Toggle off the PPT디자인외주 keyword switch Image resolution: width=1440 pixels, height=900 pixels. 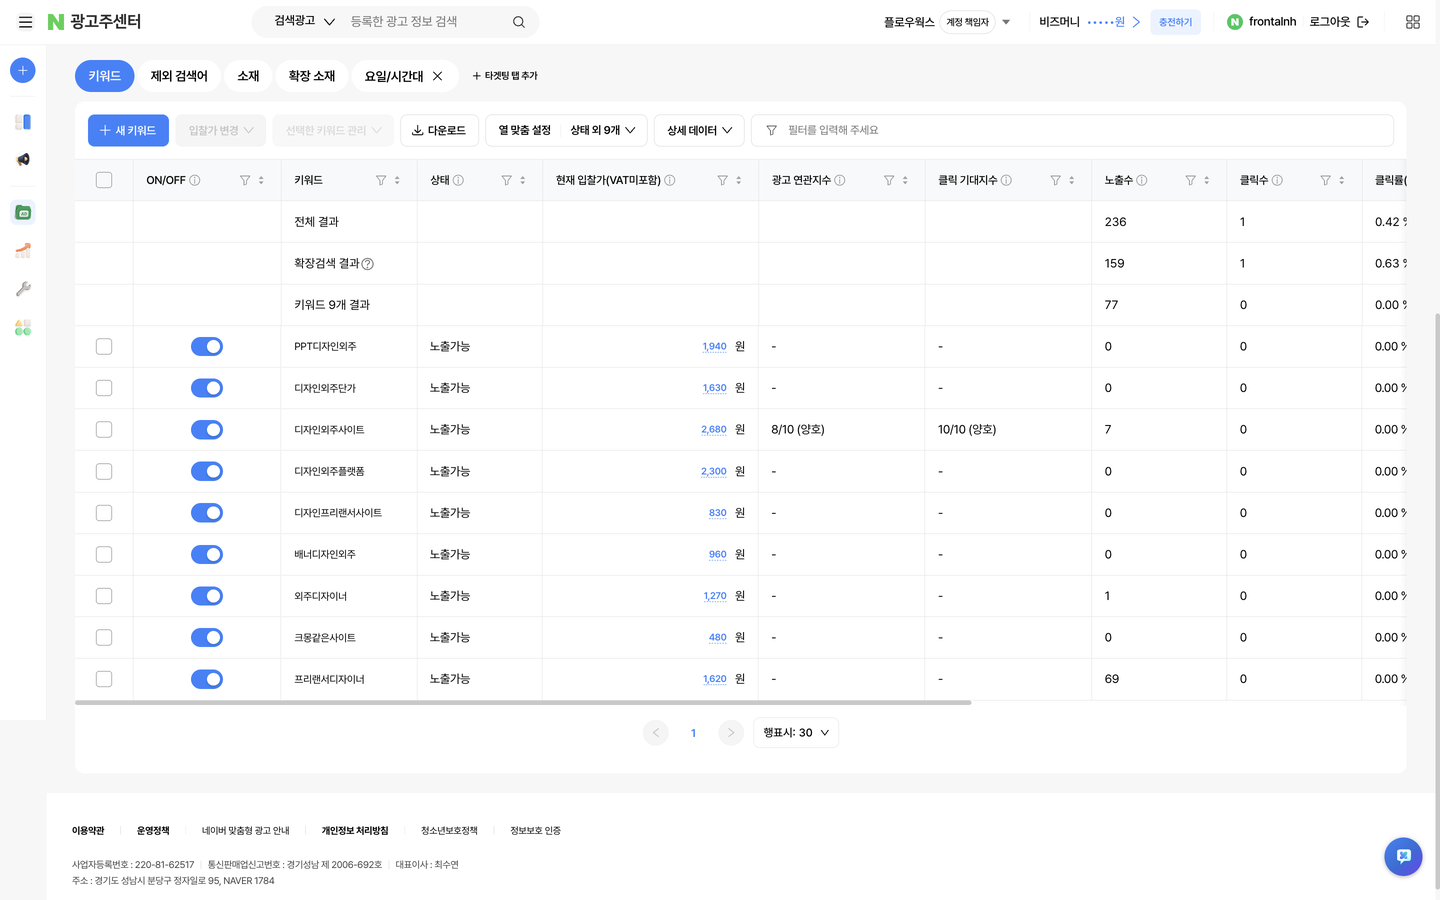tap(207, 347)
